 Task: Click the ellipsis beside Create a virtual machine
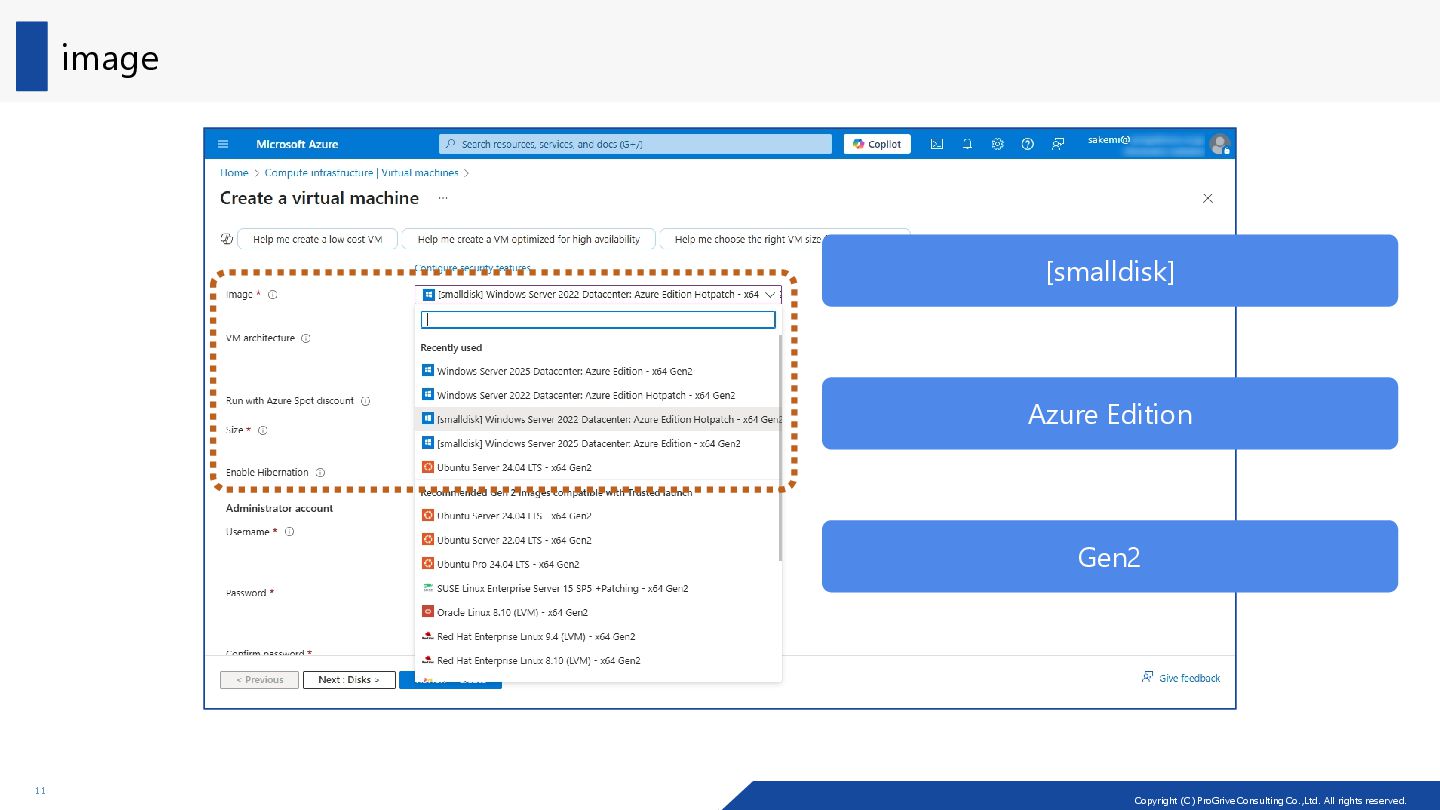[443, 198]
